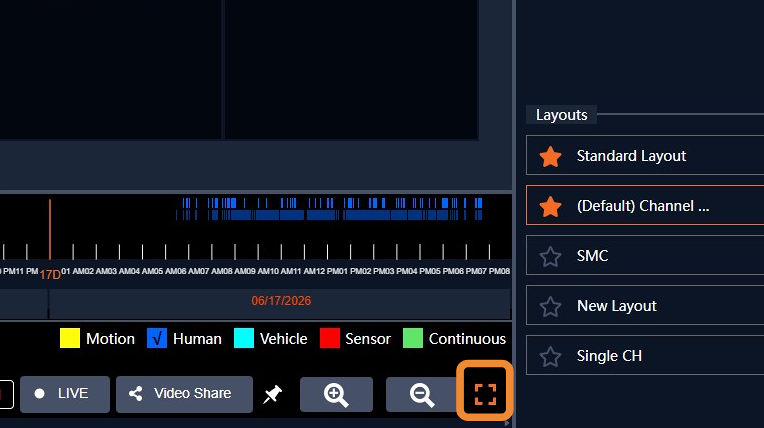Zoom out the timeline with magnifier minus
Screen dimensions: 764x428
pos(422,394)
